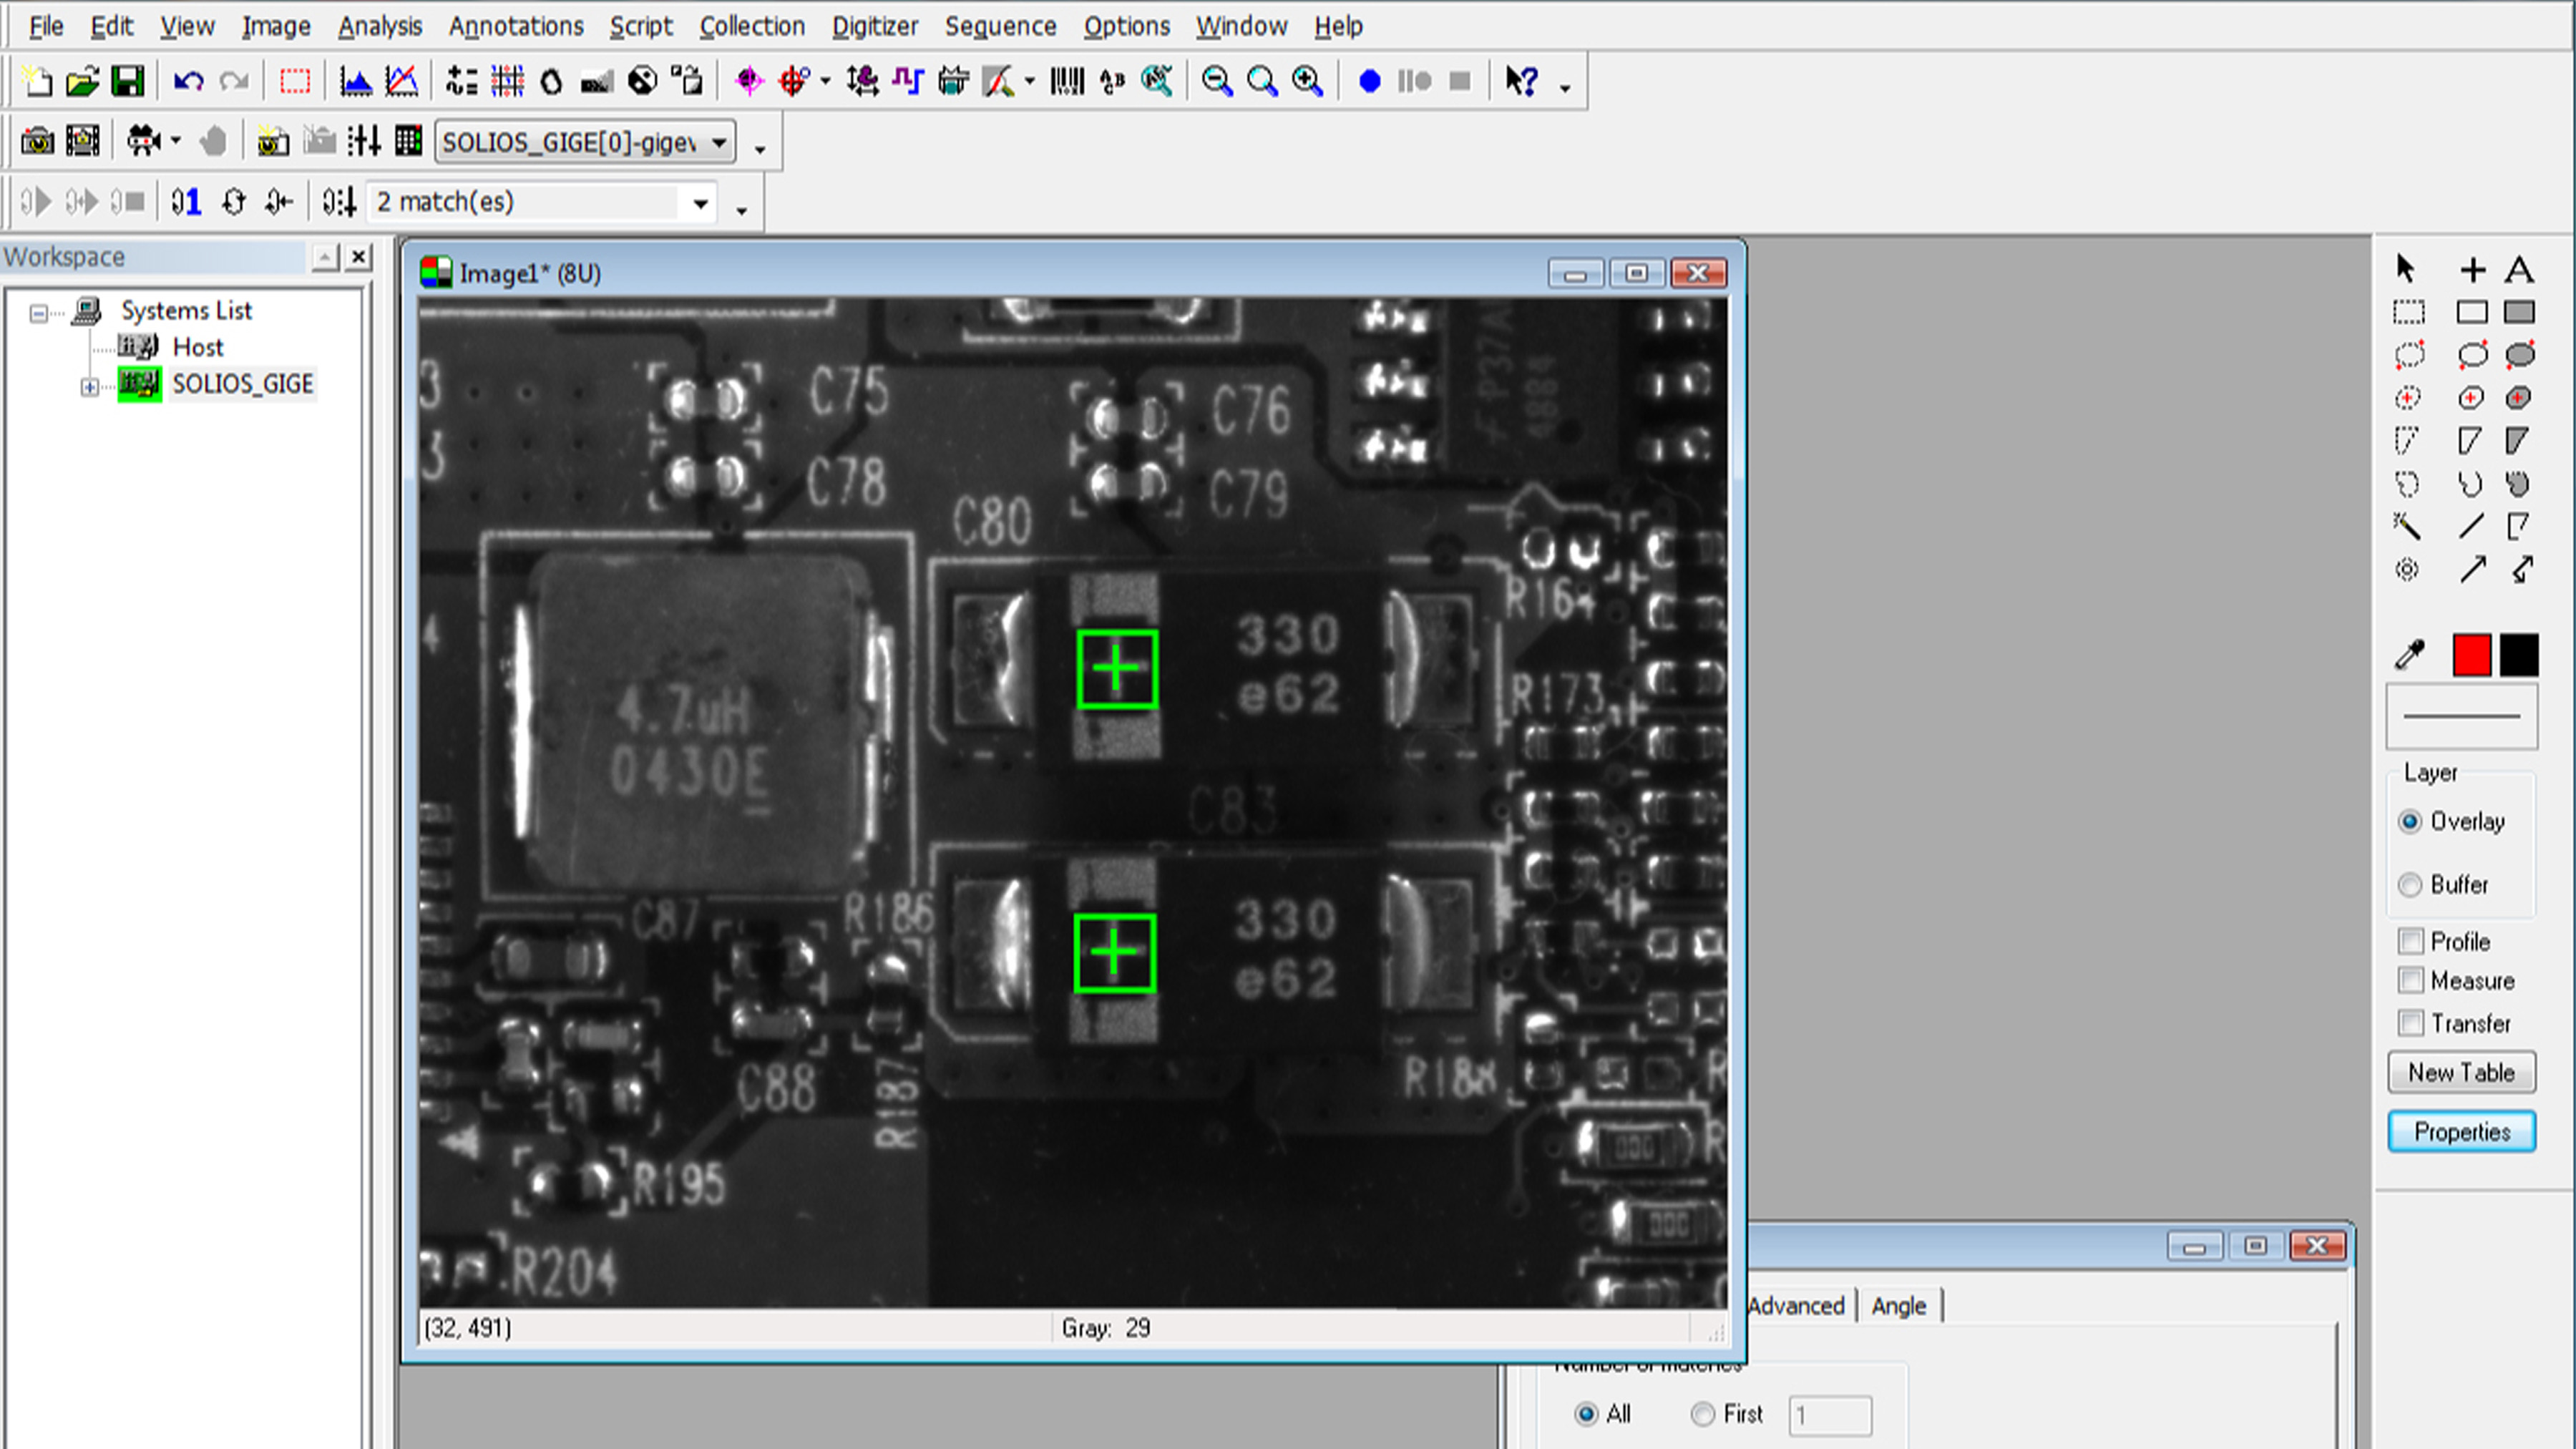
Task: Switch to the Angle tab
Action: coord(1898,1305)
